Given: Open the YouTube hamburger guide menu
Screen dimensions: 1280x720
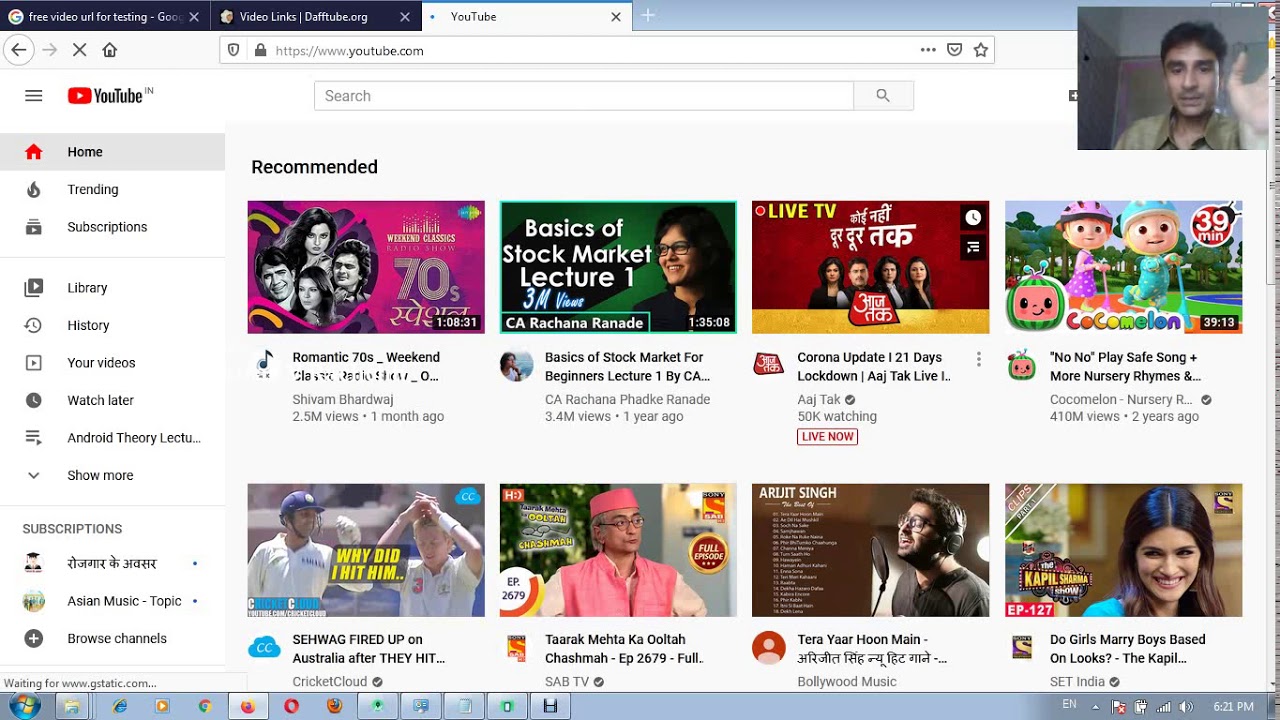Looking at the screenshot, I should (34, 96).
